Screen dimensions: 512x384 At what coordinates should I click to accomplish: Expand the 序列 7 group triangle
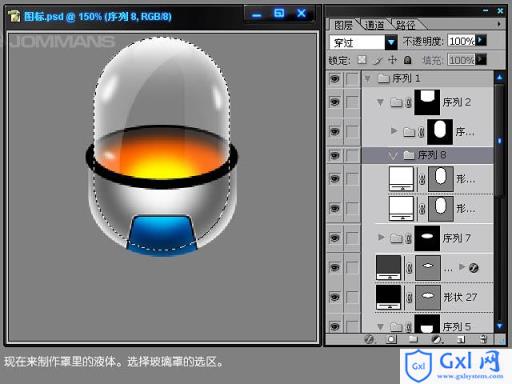click(381, 237)
